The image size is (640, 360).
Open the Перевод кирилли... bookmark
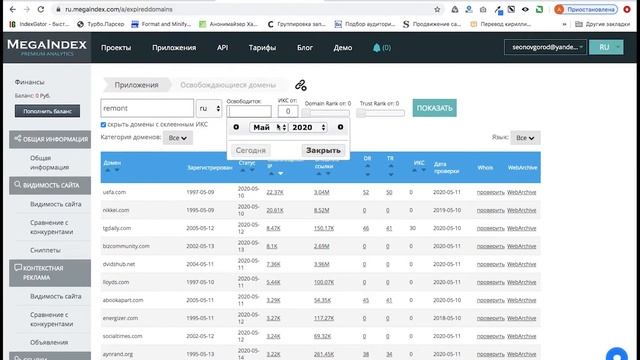tap(501, 24)
